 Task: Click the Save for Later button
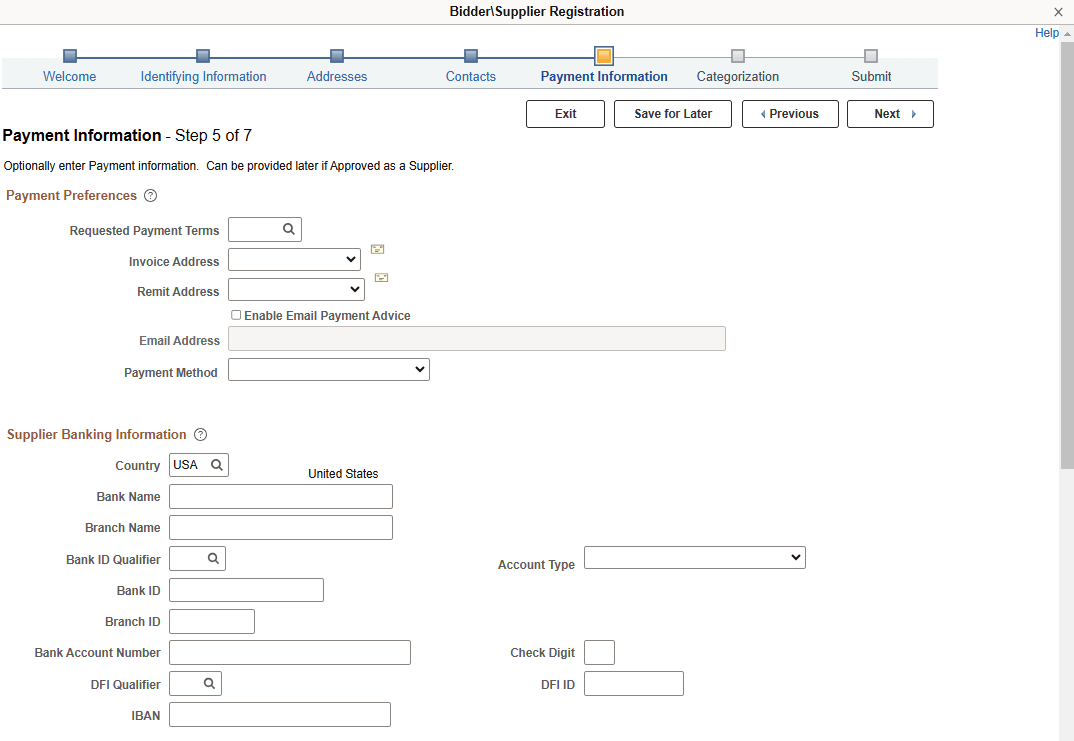tap(672, 113)
